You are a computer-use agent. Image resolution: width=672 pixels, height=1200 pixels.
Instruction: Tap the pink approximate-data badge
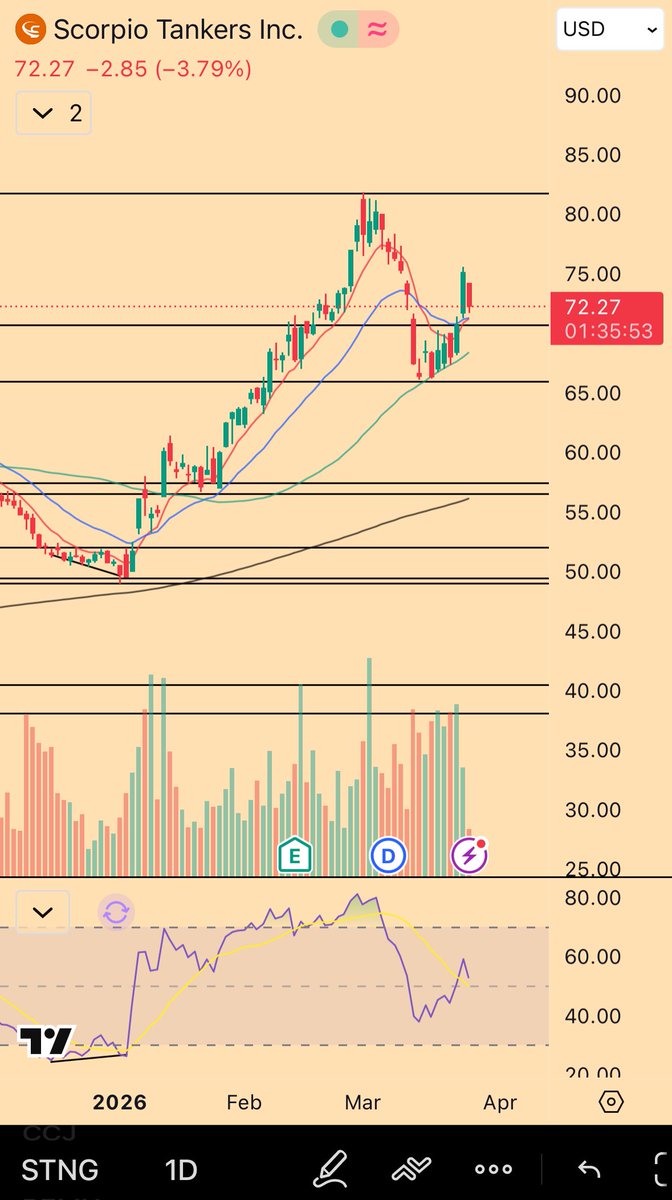pyautogui.click(x=378, y=30)
